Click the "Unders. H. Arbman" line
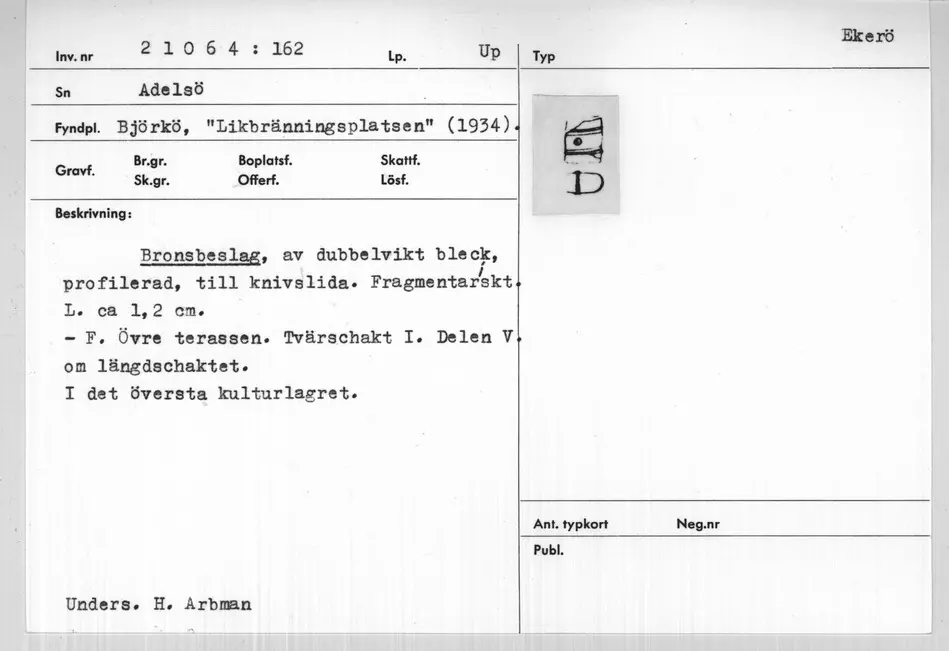949x651 pixels. click(x=158, y=604)
